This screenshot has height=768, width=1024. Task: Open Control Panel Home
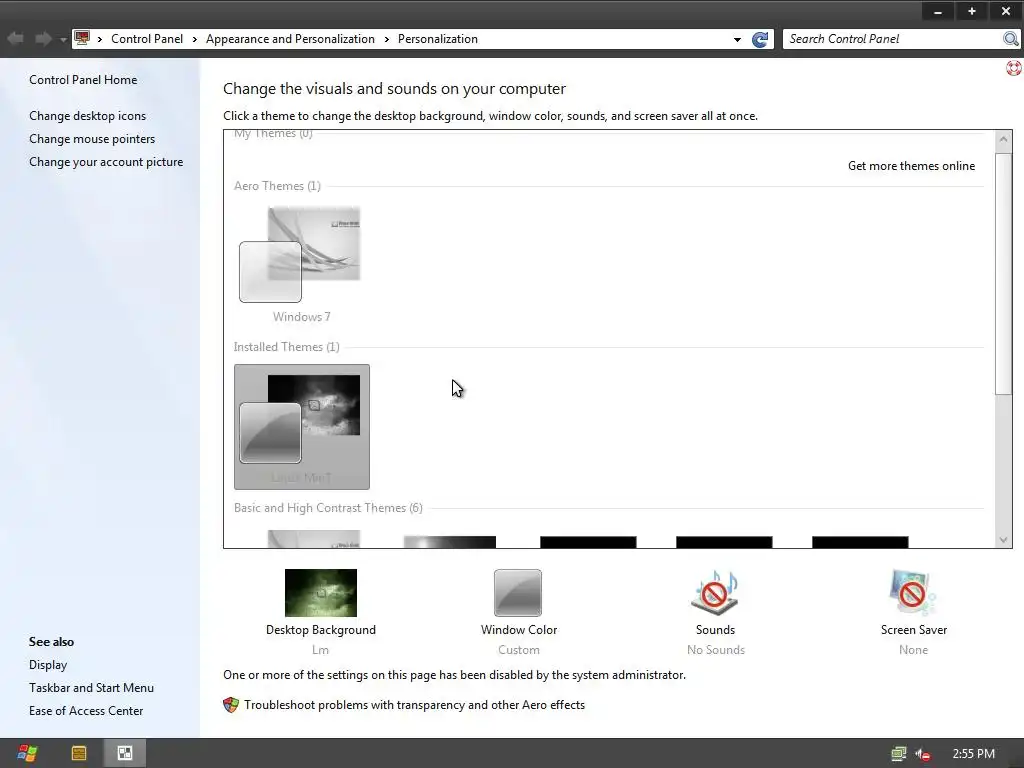tap(83, 80)
